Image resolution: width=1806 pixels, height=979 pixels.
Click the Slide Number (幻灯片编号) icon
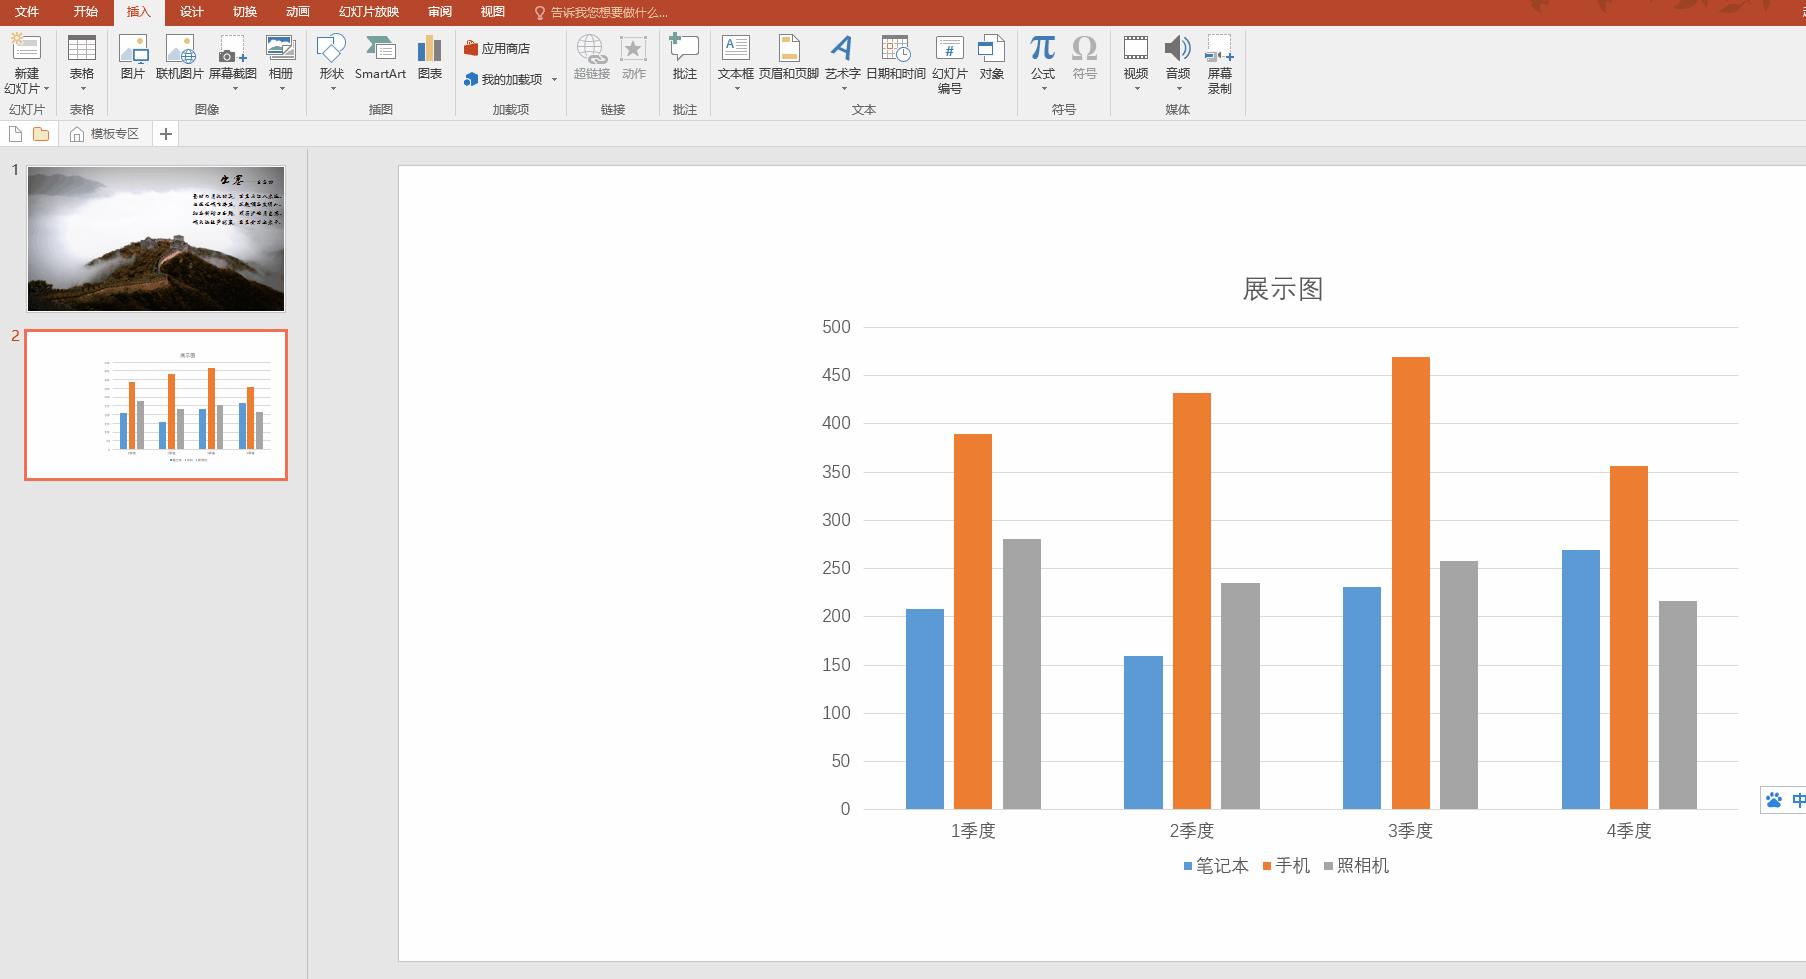click(949, 64)
